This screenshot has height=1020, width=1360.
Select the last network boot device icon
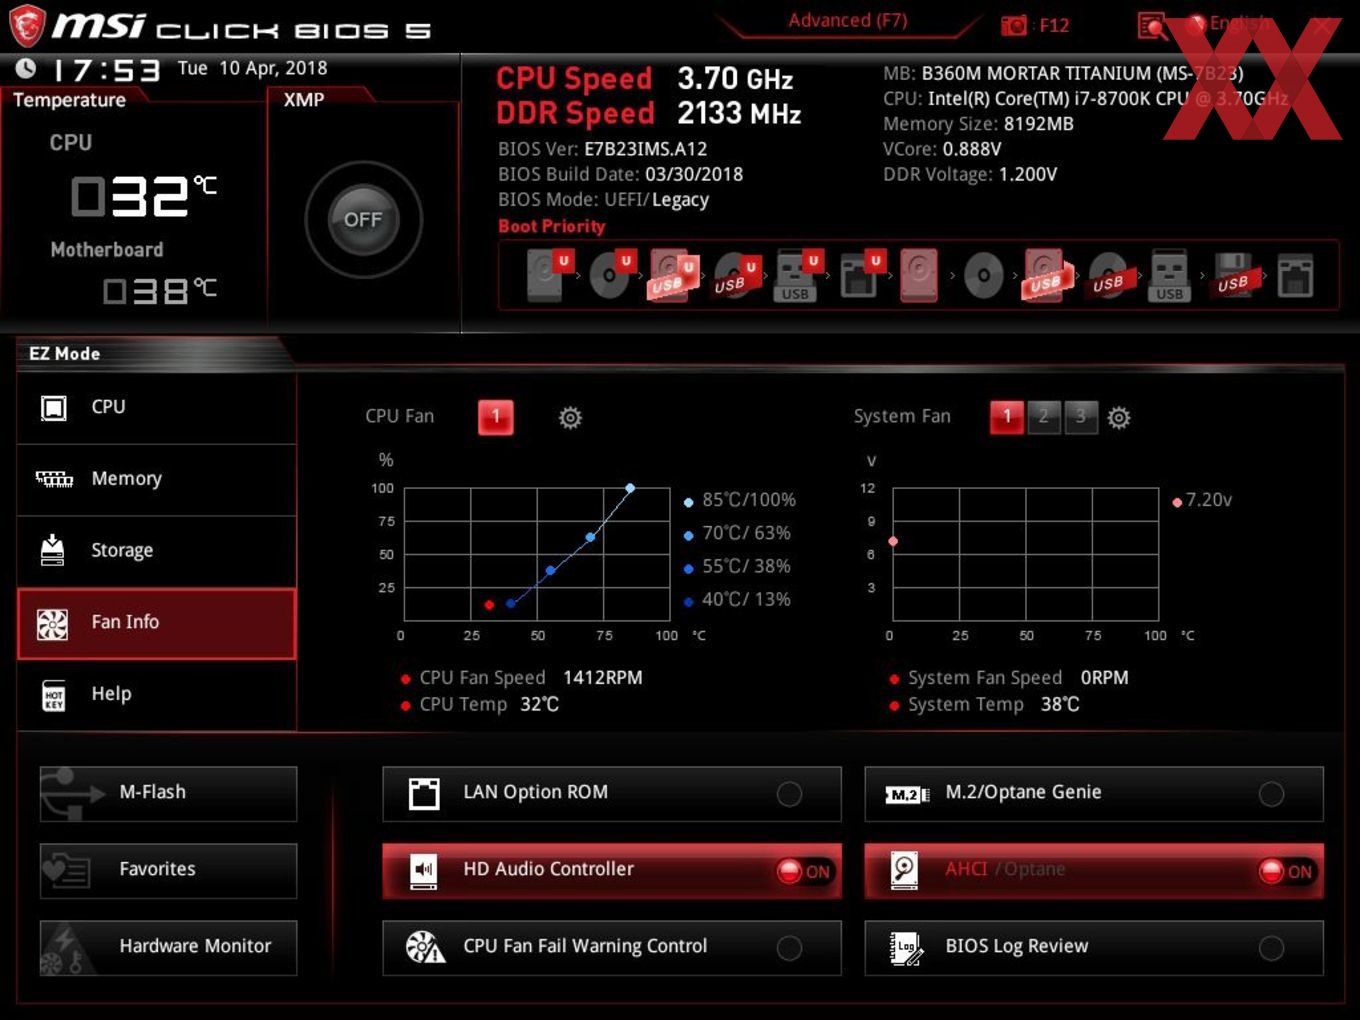[1295, 275]
